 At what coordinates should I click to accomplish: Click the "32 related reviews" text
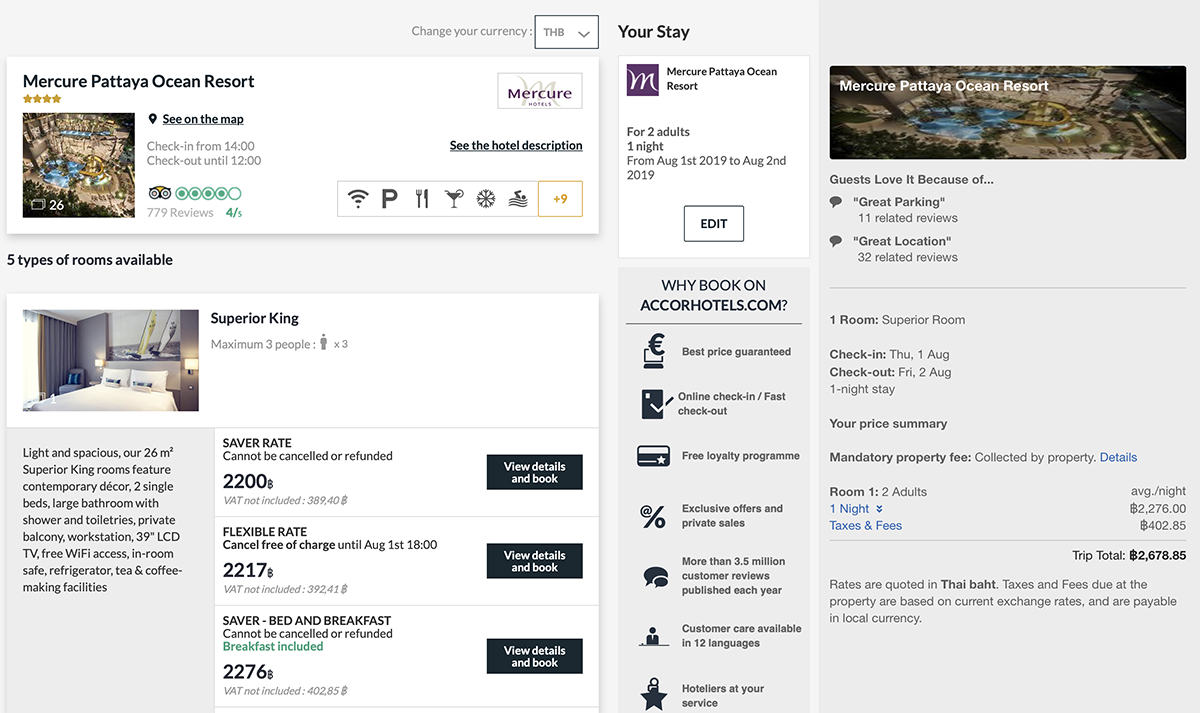pos(908,257)
